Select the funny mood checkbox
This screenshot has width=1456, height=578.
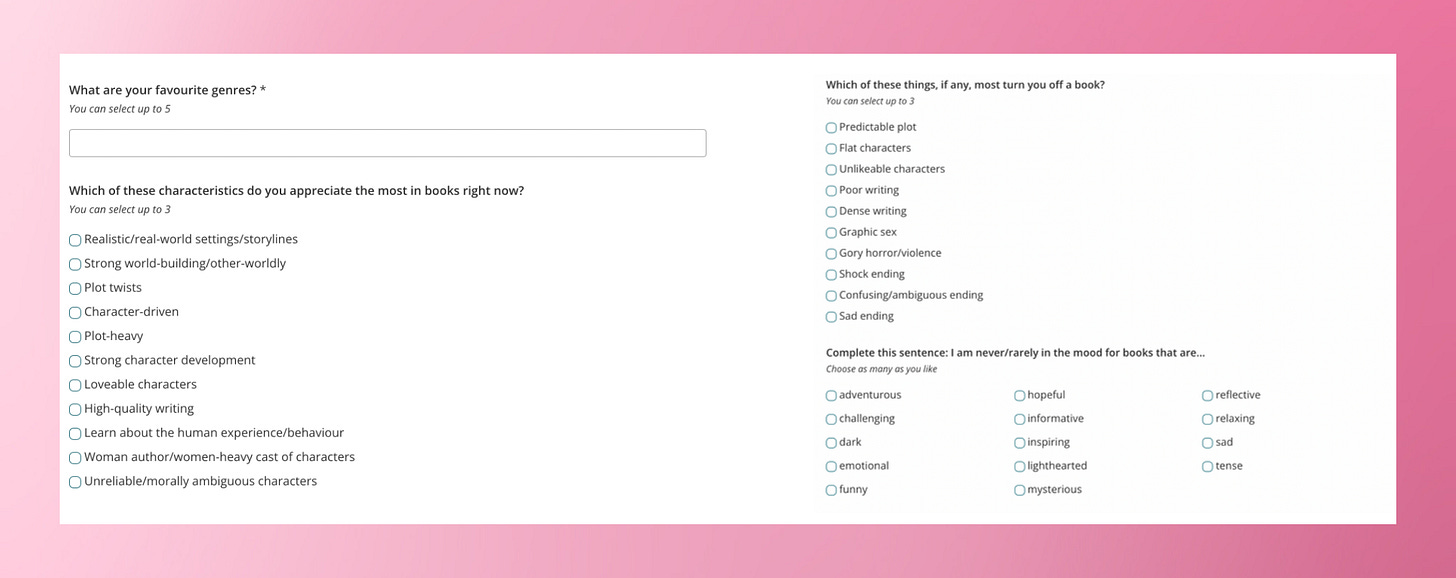[831, 490]
